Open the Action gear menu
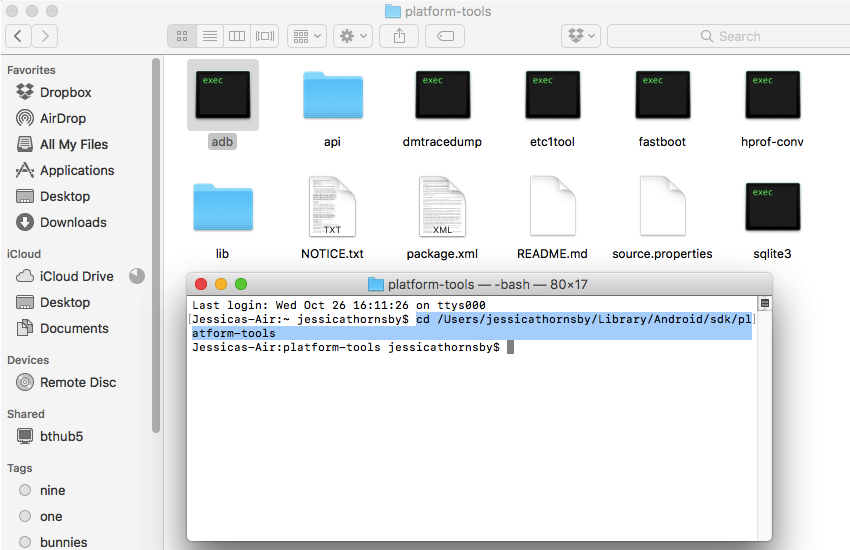This screenshot has width=850, height=550. pos(353,36)
